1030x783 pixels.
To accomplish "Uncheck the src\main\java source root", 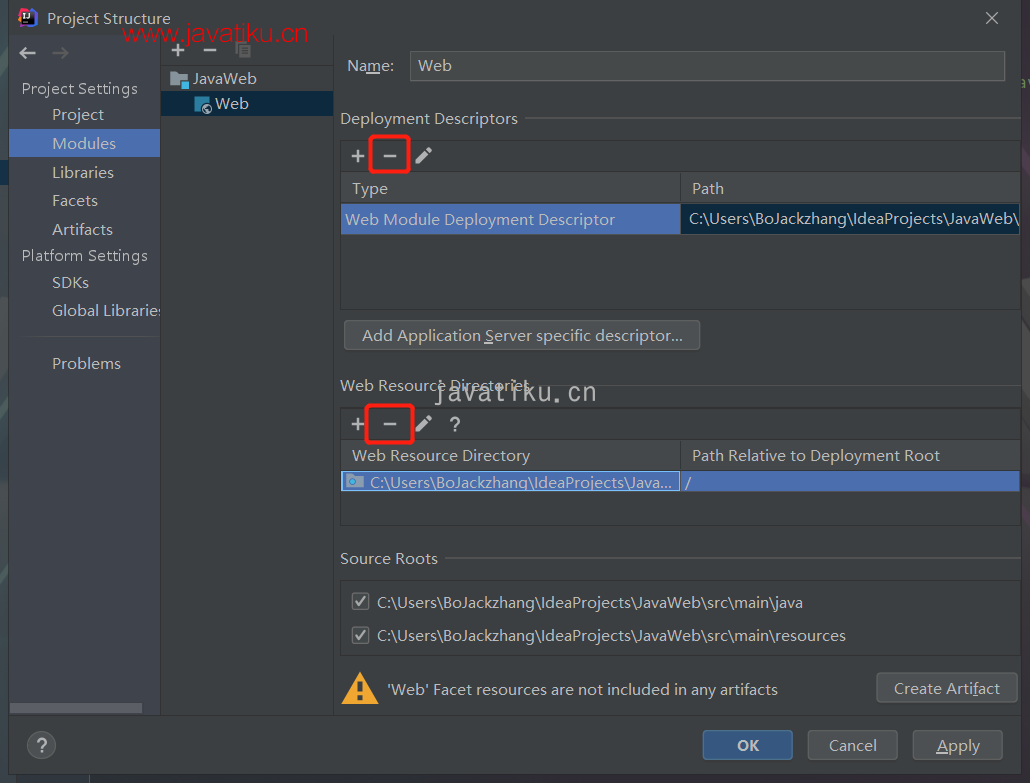I will 360,602.
